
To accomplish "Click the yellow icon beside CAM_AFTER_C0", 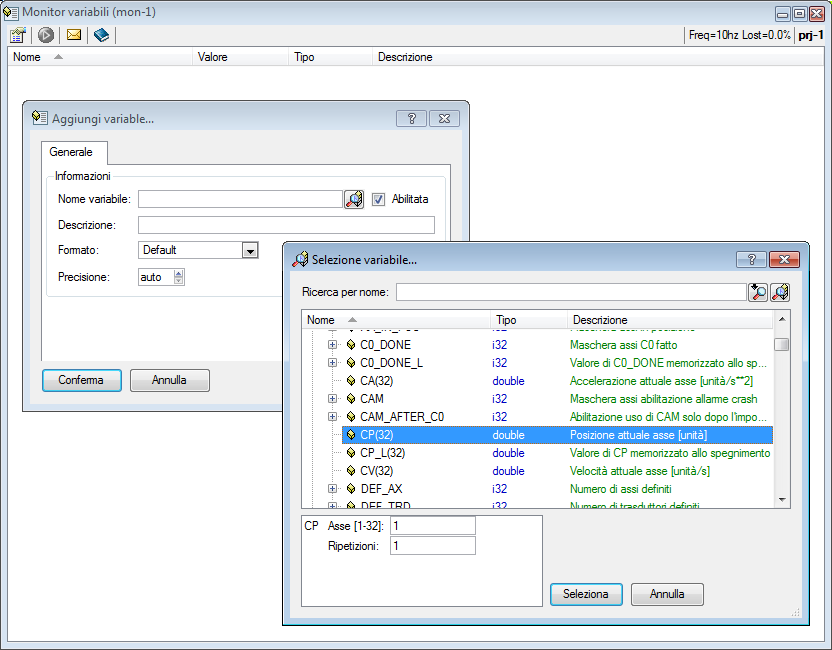I will (x=351, y=417).
